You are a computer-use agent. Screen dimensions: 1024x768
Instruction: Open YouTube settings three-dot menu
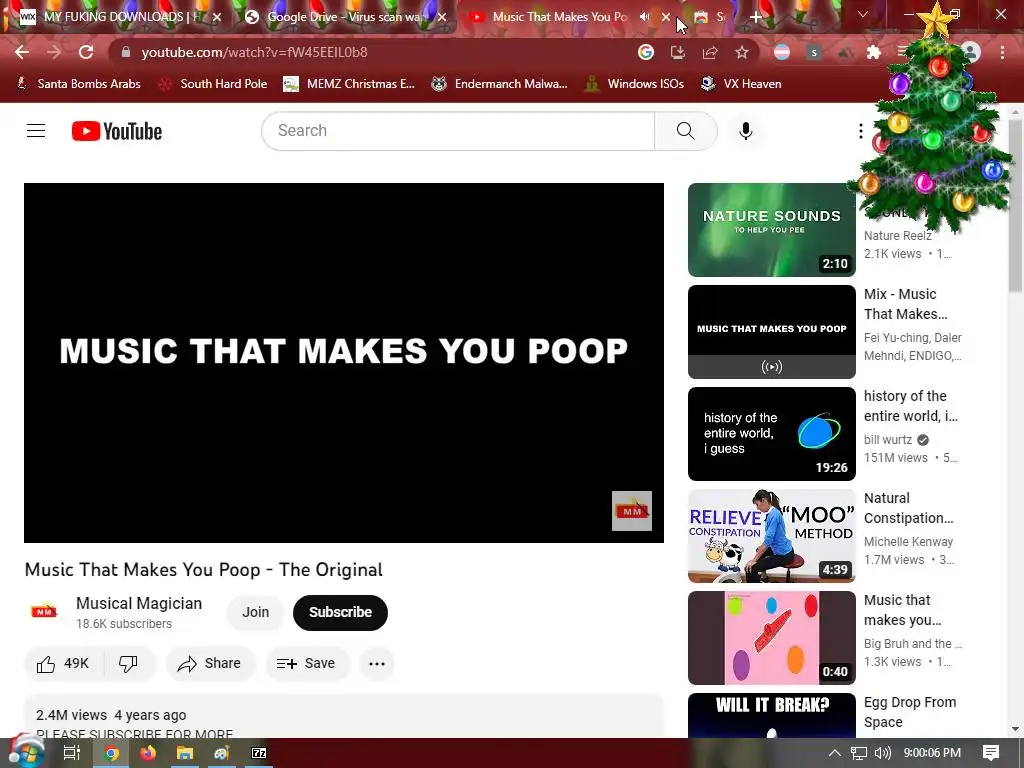pos(860,131)
